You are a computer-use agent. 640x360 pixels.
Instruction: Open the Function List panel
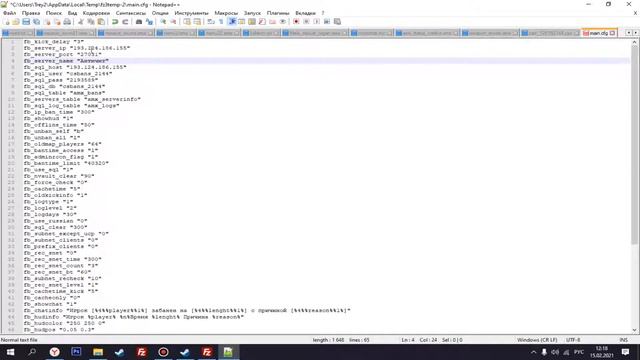(x=262, y=22)
